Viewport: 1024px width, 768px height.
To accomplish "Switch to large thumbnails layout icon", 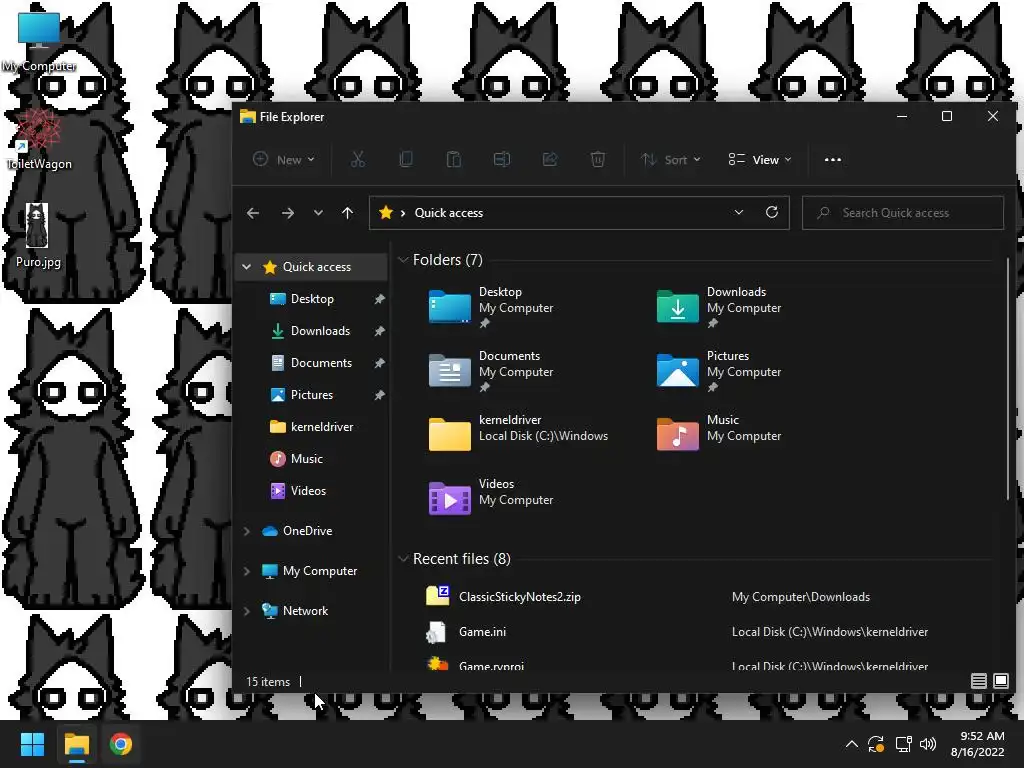I will pos(1000,681).
